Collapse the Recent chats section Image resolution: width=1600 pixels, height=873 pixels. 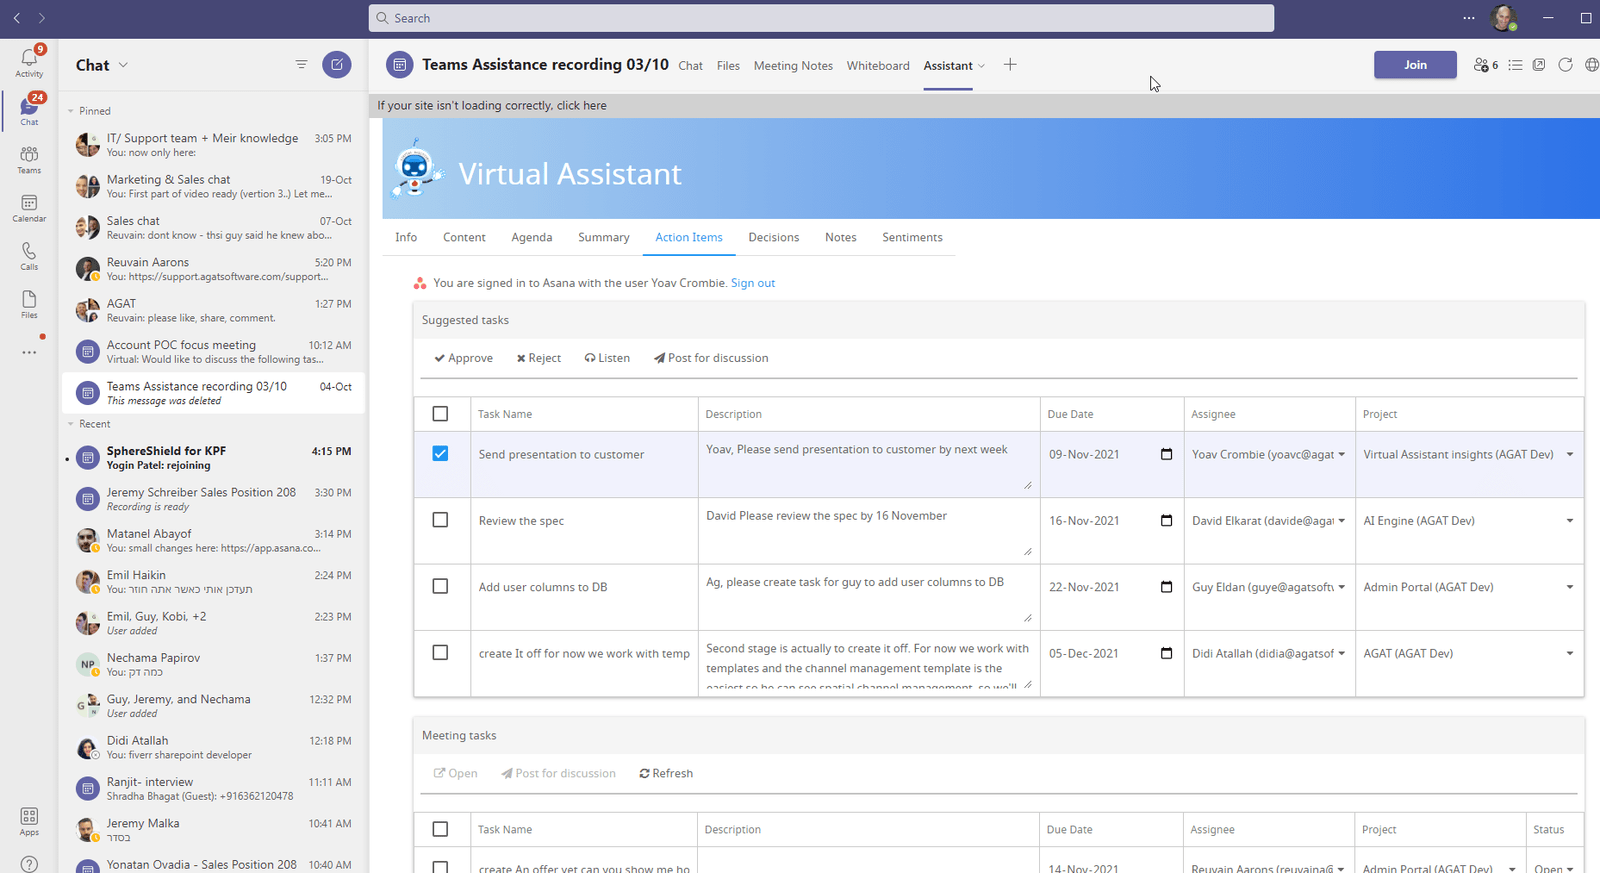[71, 424]
